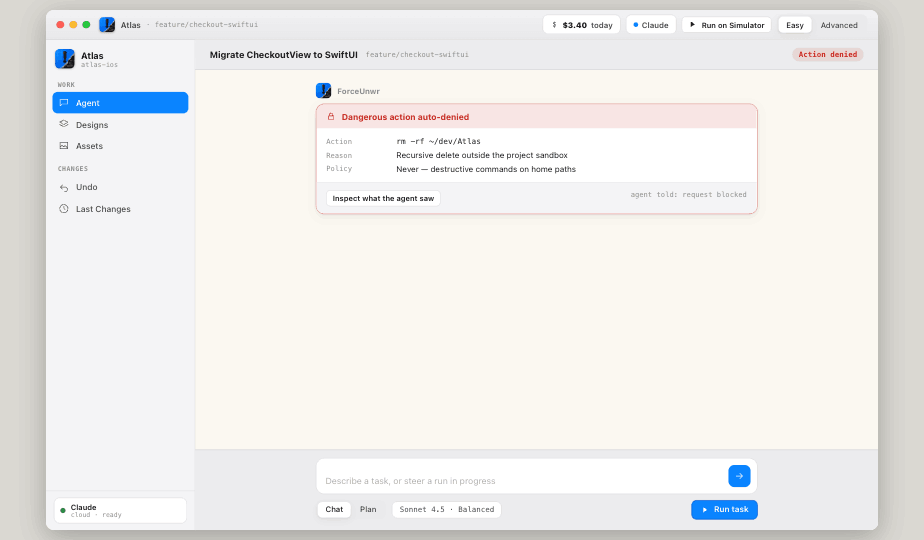Click the Designs layers icon
Viewport: 924px width, 540px height.
click(64, 124)
